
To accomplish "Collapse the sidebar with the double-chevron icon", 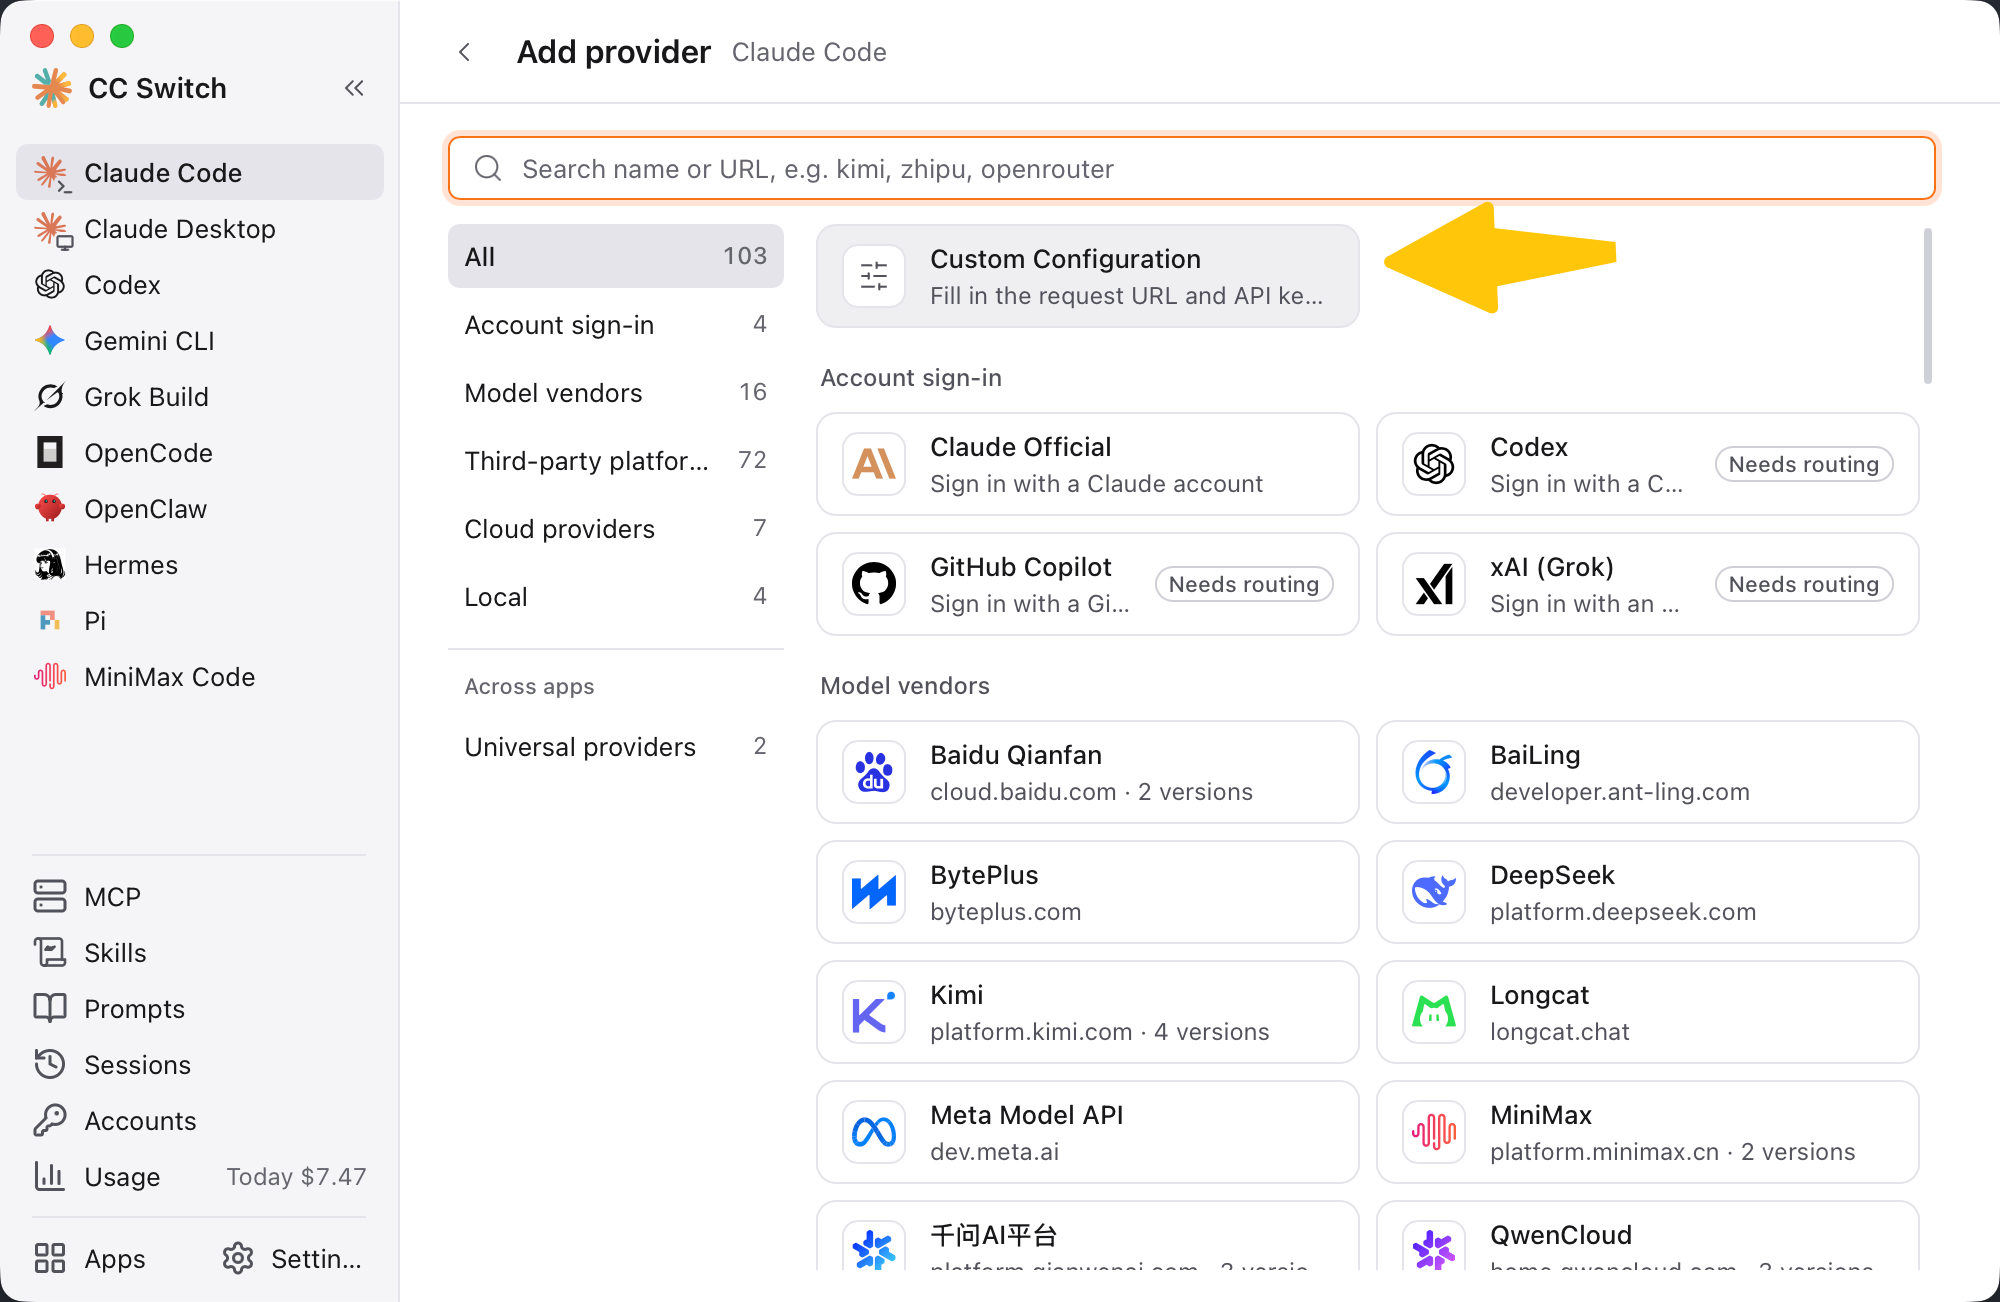I will click(x=354, y=88).
